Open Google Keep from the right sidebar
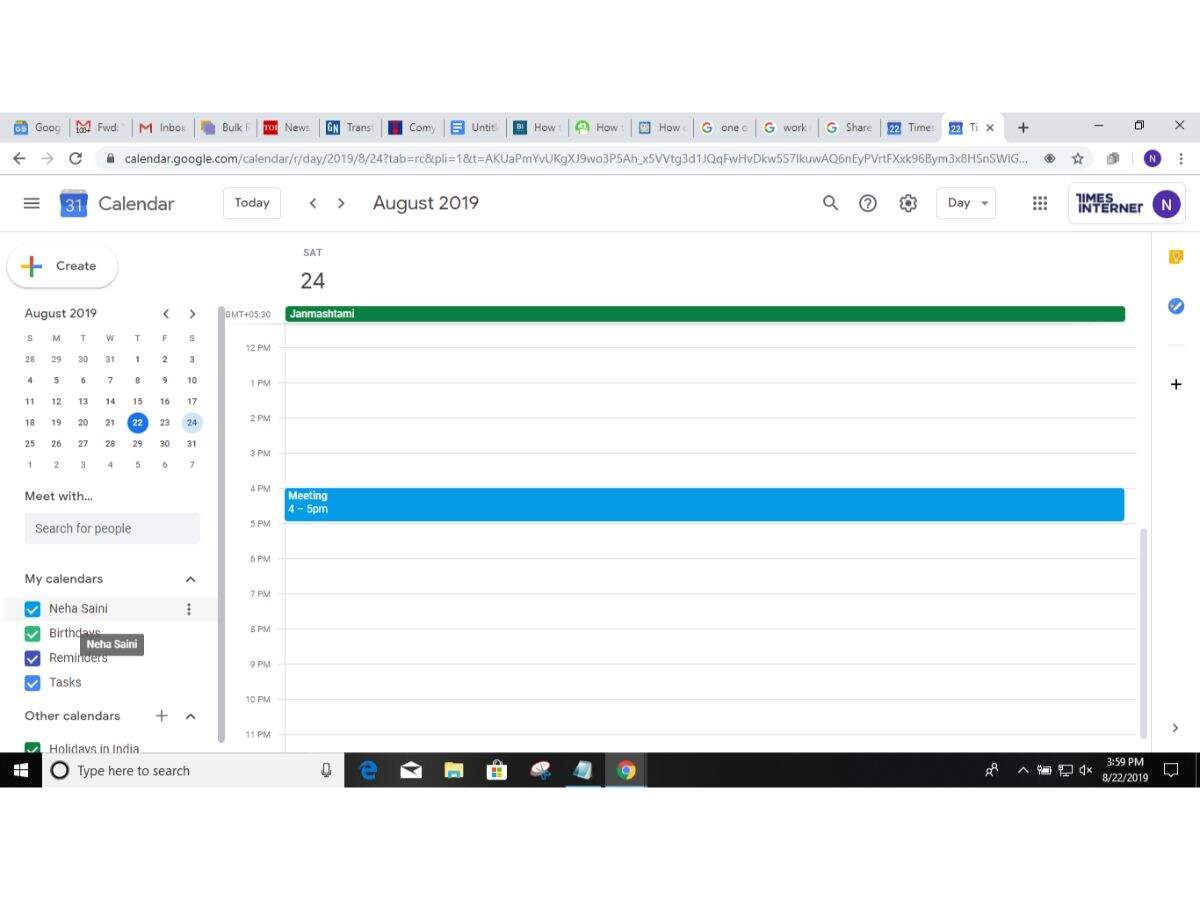The width and height of the screenshot is (1200, 900). tap(1176, 257)
